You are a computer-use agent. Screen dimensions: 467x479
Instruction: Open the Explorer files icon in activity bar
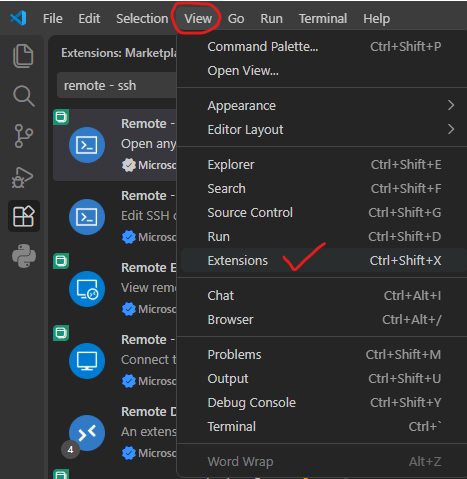23,56
